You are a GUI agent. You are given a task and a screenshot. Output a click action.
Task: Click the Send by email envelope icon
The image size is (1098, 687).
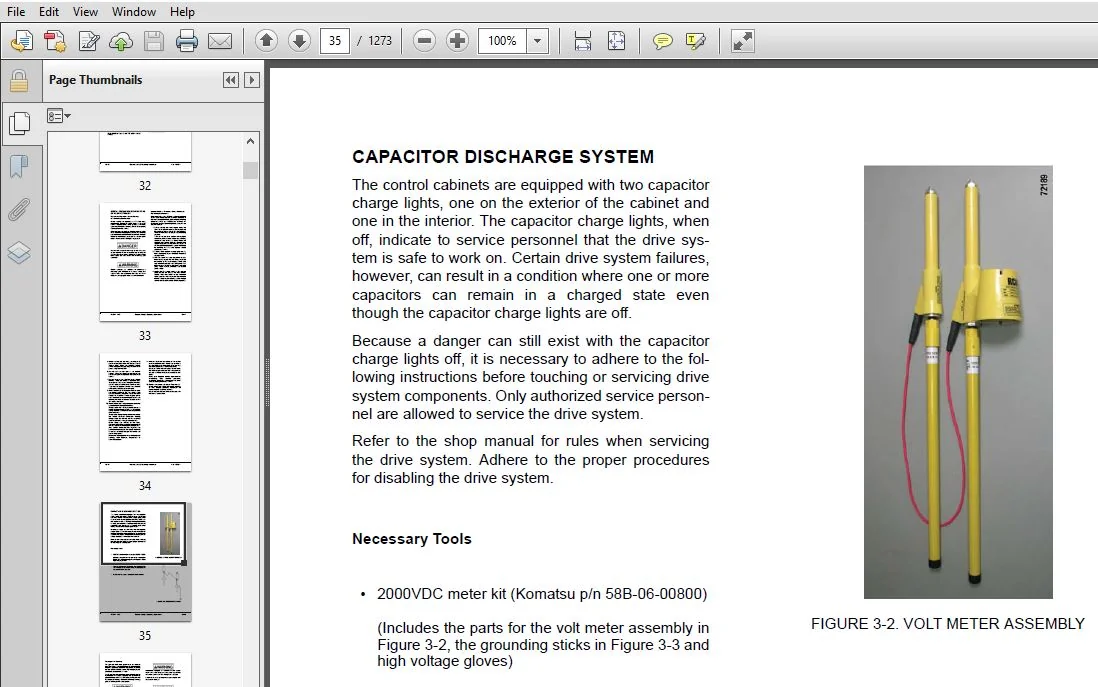220,41
